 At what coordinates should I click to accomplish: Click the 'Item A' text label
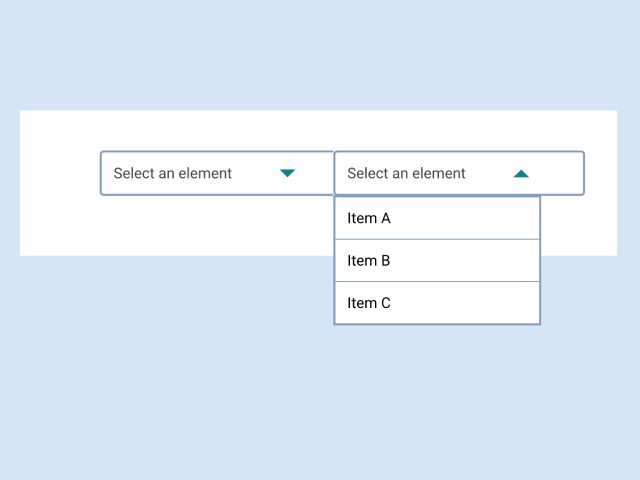(x=368, y=218)
